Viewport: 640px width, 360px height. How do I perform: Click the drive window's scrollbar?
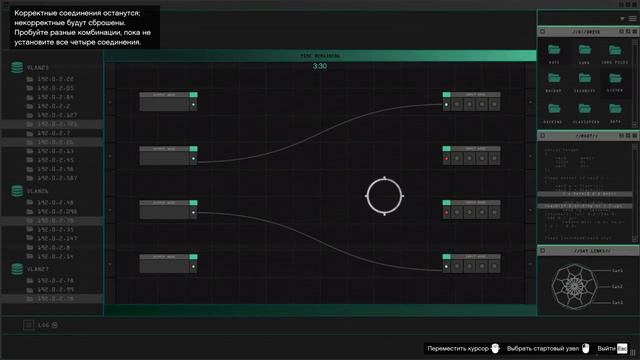635,83
